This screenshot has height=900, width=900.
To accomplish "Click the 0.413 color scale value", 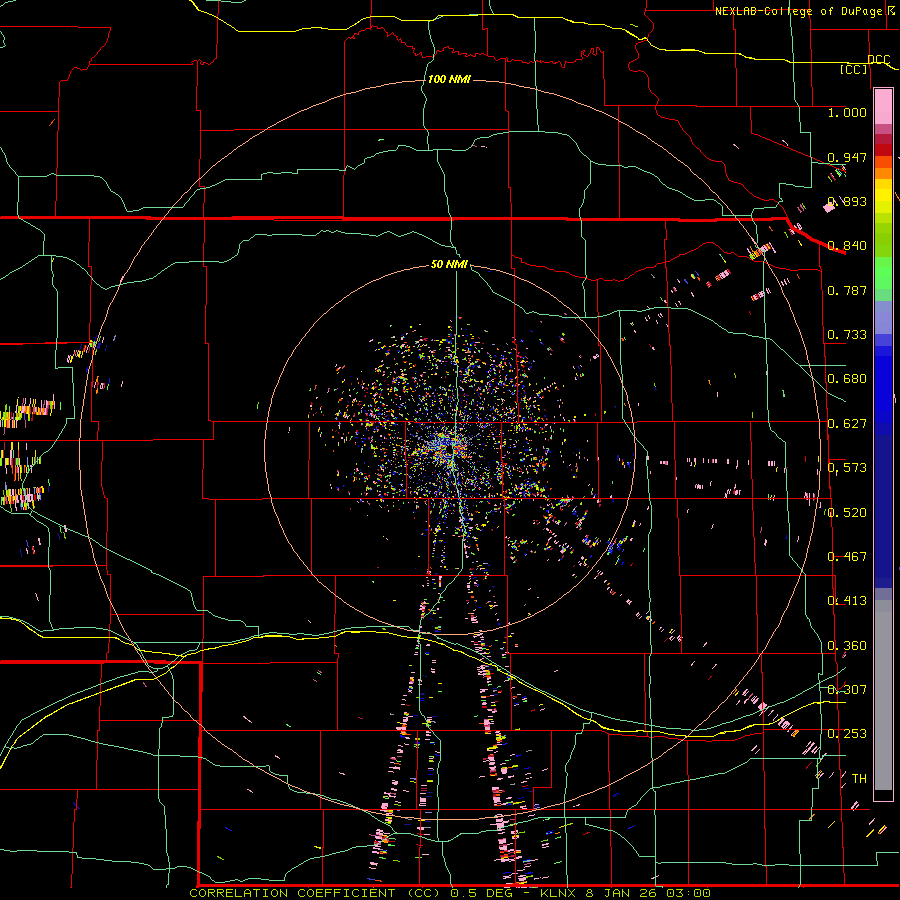I will pos(847,601).
